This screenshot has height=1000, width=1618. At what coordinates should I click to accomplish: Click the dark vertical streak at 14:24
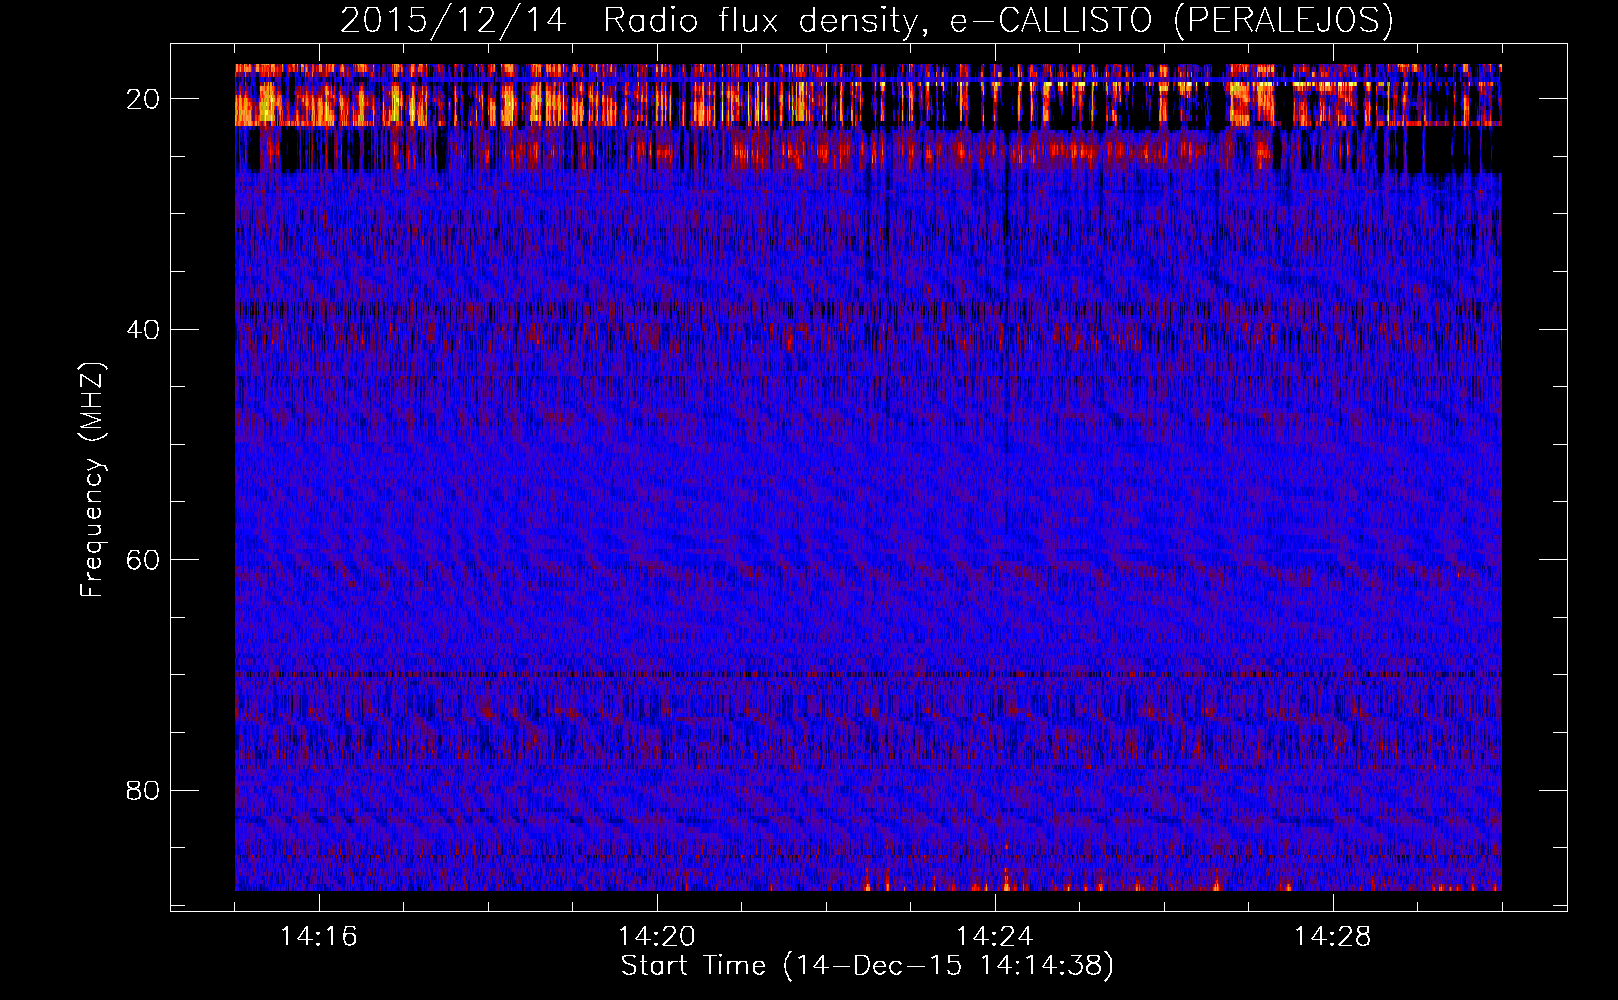coord(1005,400)
